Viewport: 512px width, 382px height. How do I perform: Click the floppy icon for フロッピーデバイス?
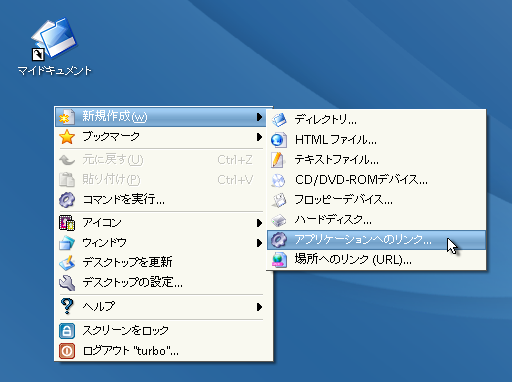279,200
